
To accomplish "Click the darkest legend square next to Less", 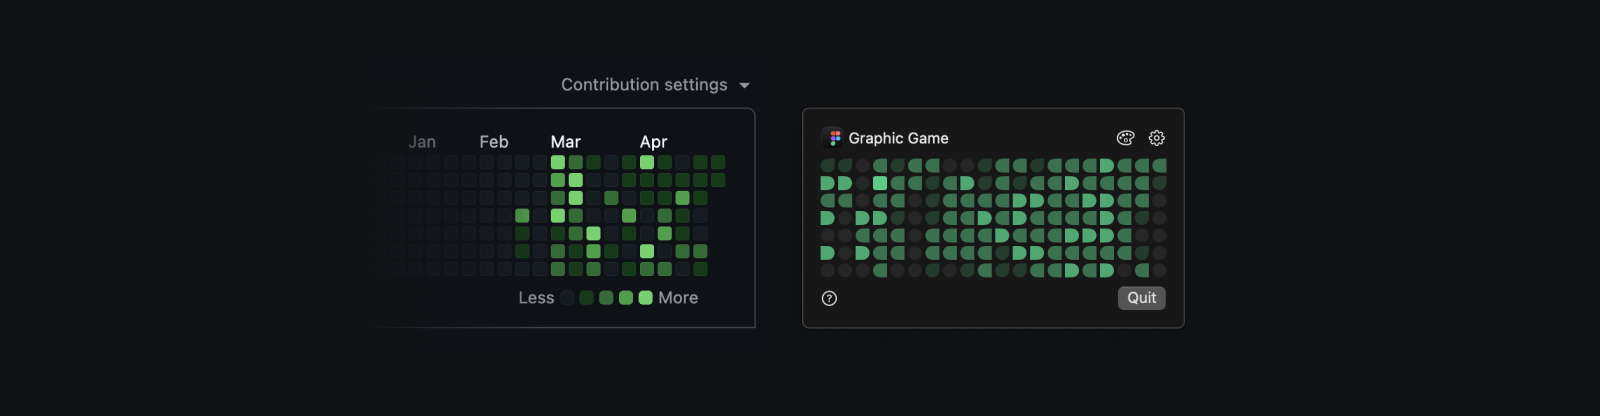I will click(x=568, y=298).
